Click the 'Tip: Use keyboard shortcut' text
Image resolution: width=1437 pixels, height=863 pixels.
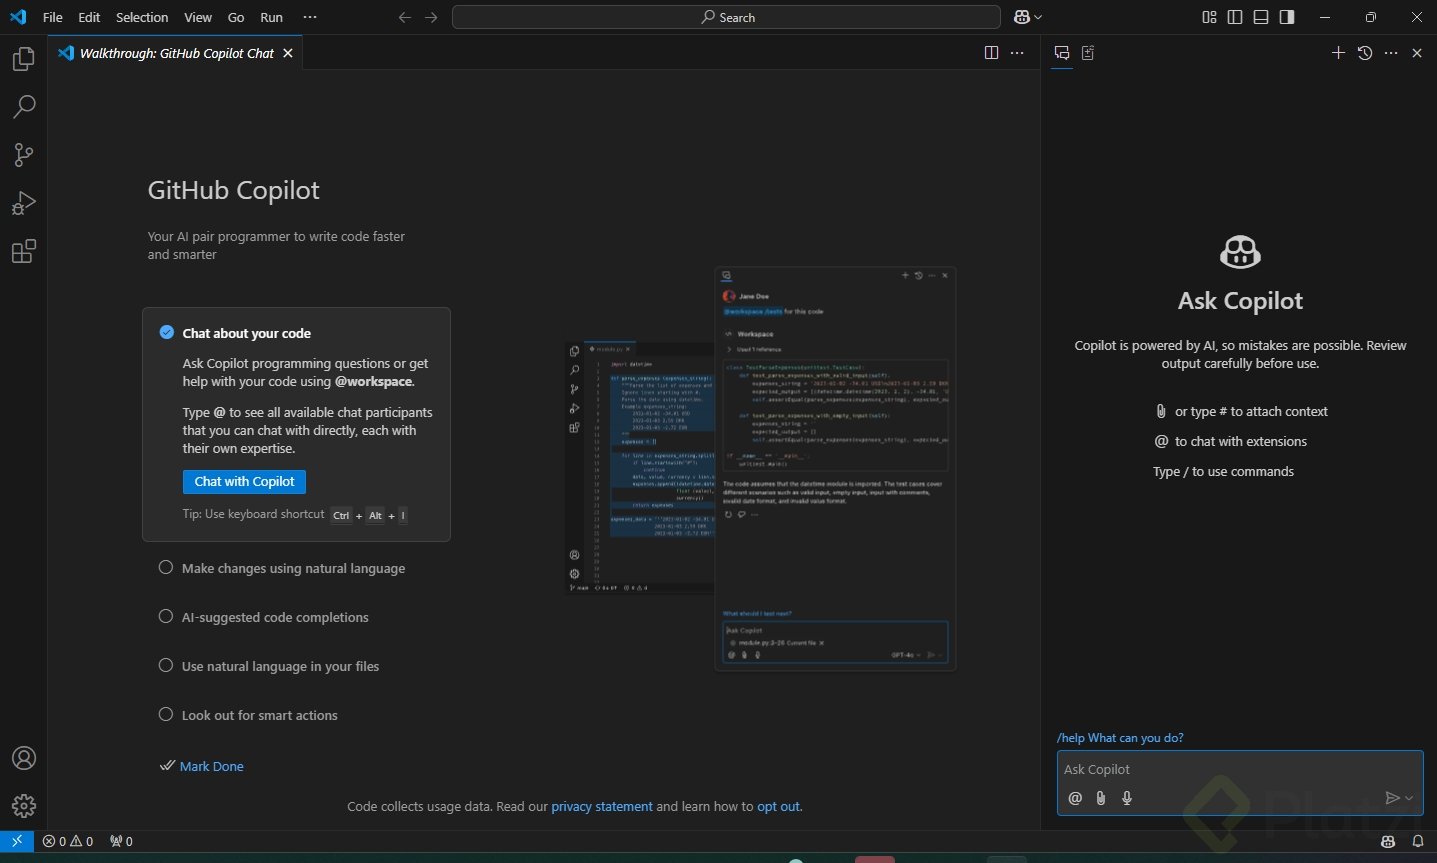click(253, 514)
